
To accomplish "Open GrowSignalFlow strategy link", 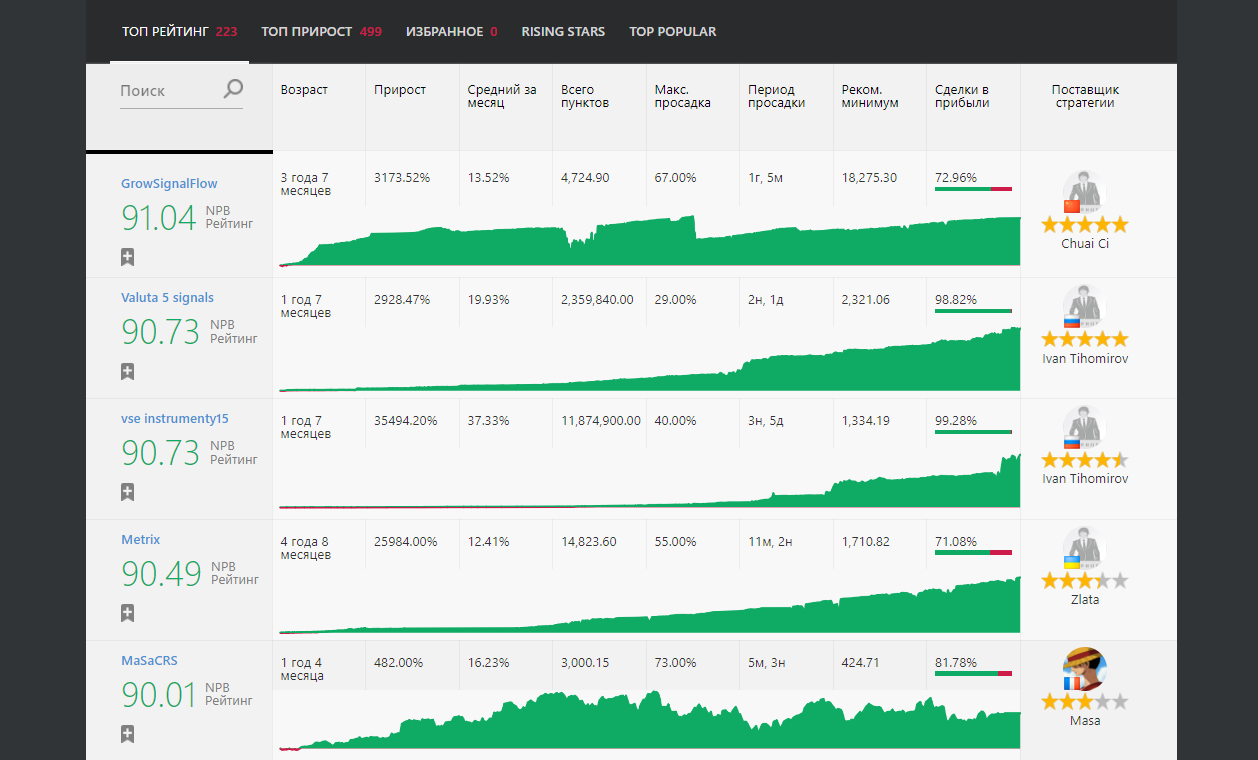I will coord(169,184).
